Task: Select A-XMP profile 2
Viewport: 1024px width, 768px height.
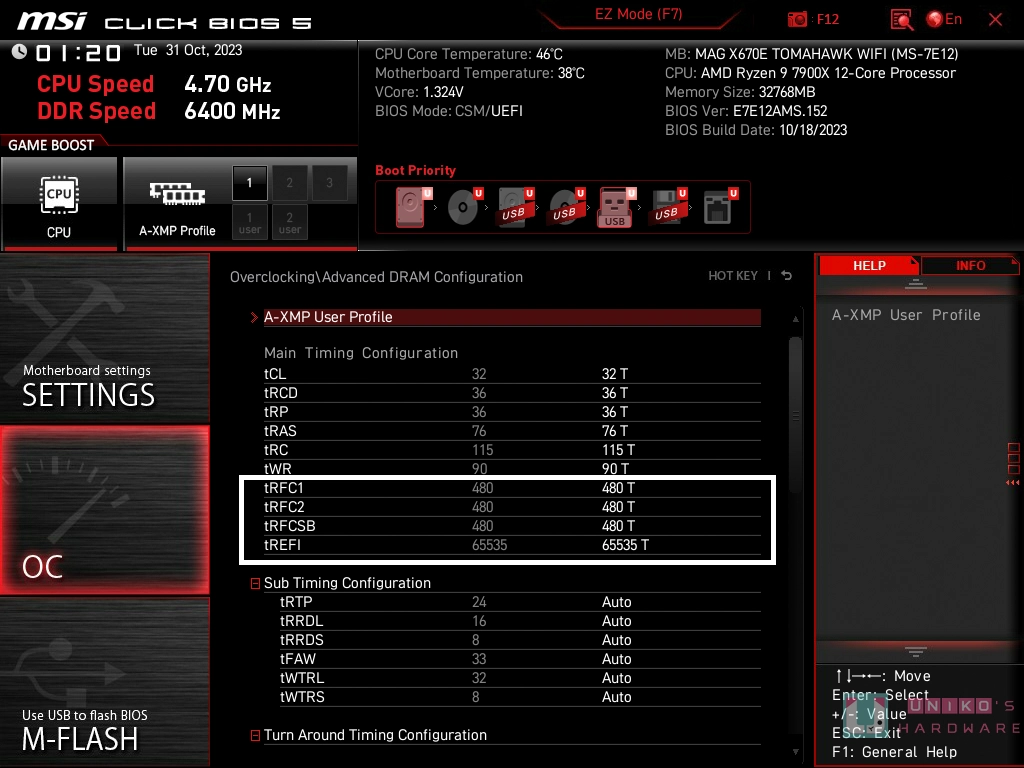Action: (x=289, y=183)
